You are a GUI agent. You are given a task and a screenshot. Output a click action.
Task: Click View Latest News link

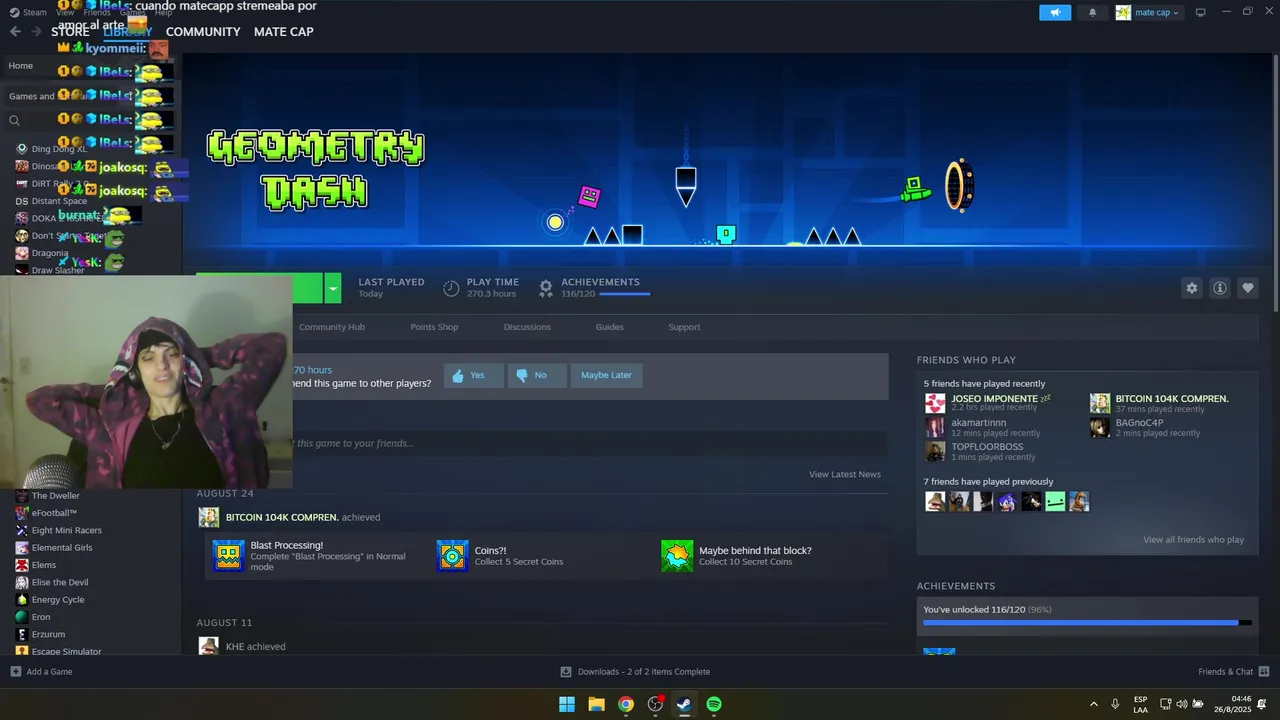[x=845, y=474]
